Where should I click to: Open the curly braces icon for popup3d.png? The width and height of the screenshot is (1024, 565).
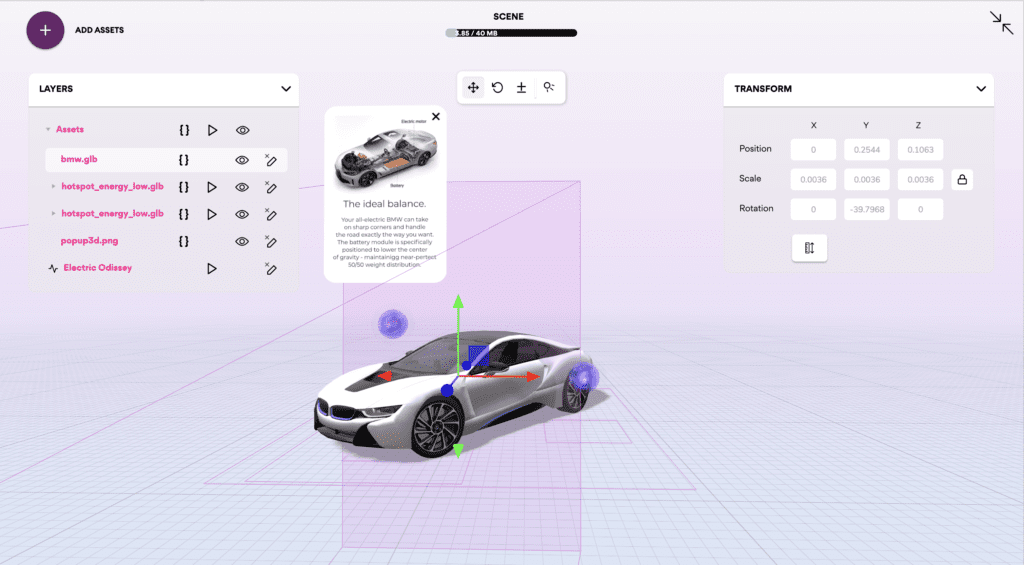pyautogui.click(x=184, y=241)
